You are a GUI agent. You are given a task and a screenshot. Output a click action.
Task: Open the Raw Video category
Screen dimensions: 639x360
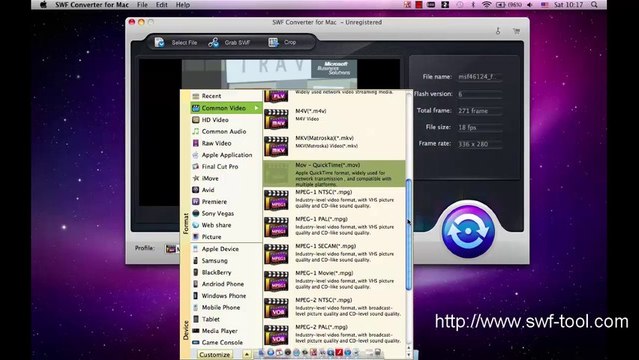pos(226,143)
